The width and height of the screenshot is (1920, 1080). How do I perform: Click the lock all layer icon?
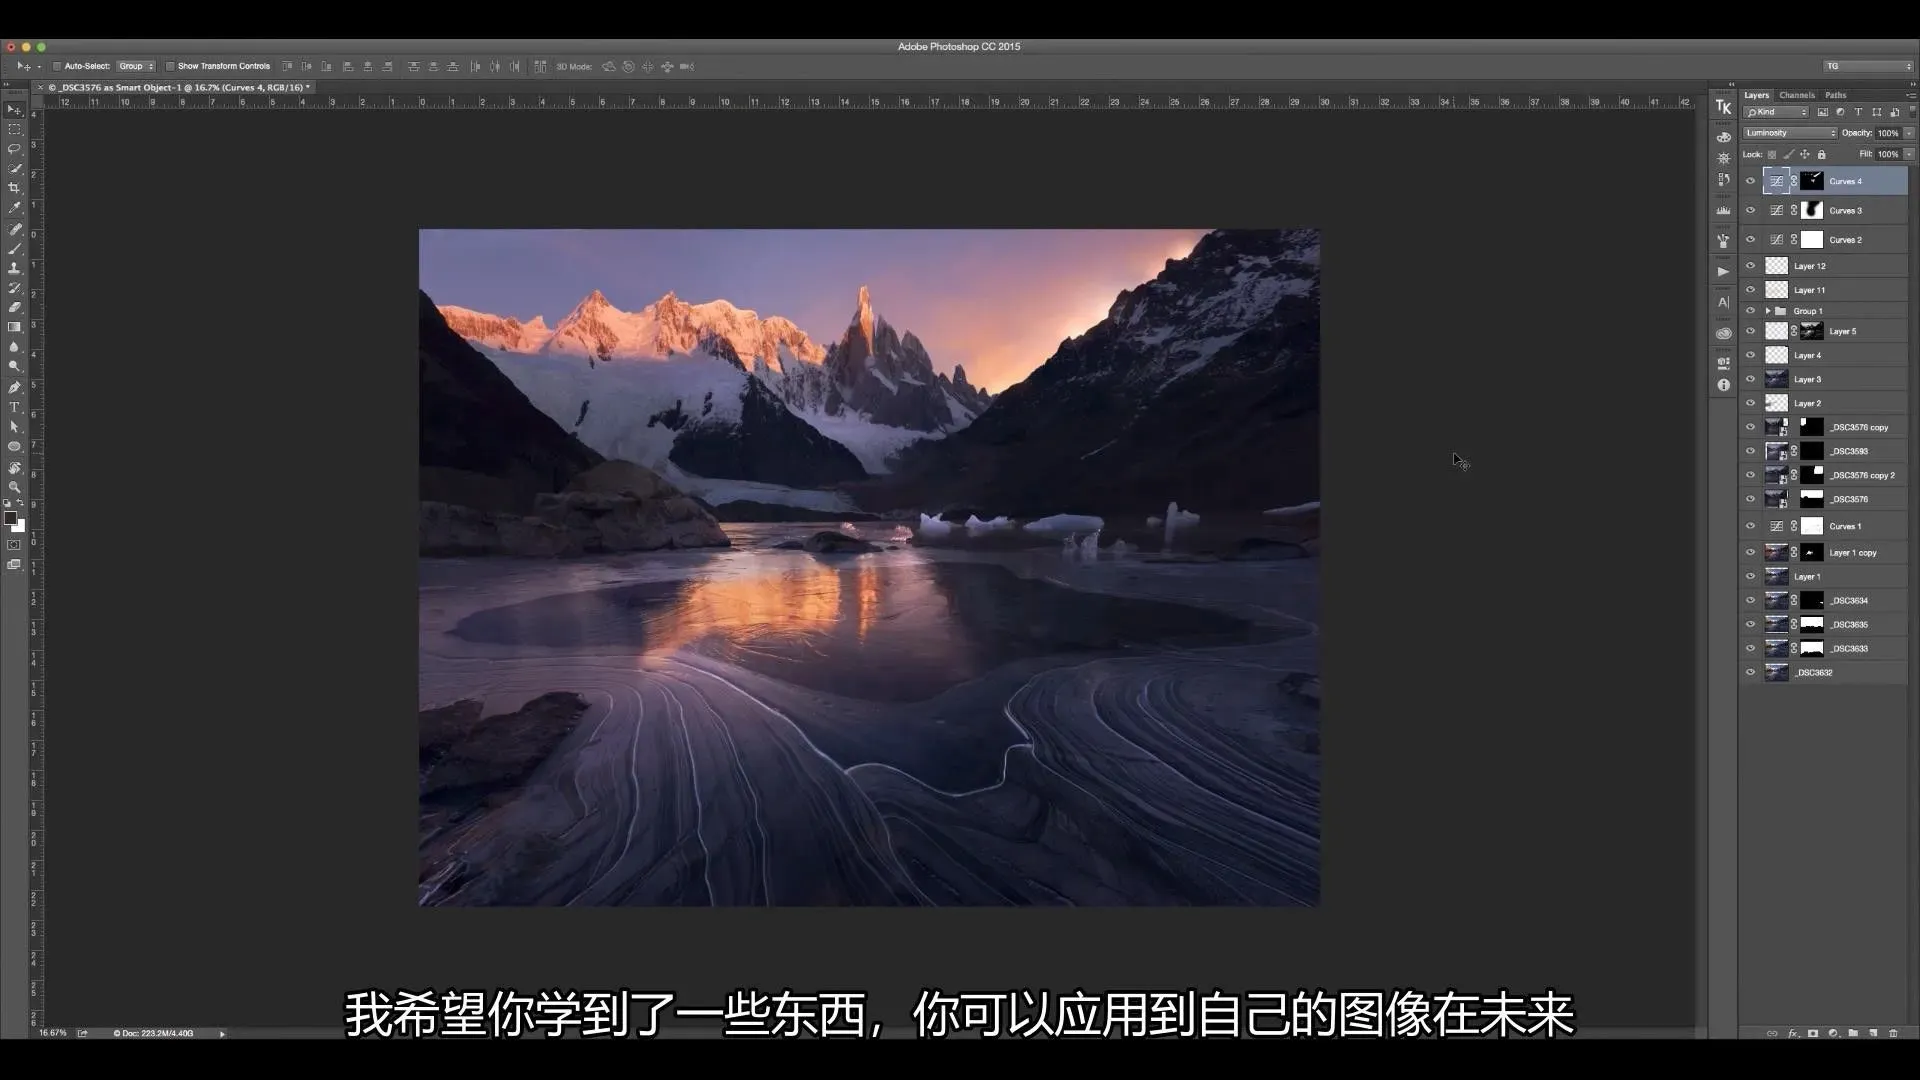point(1821,154)
